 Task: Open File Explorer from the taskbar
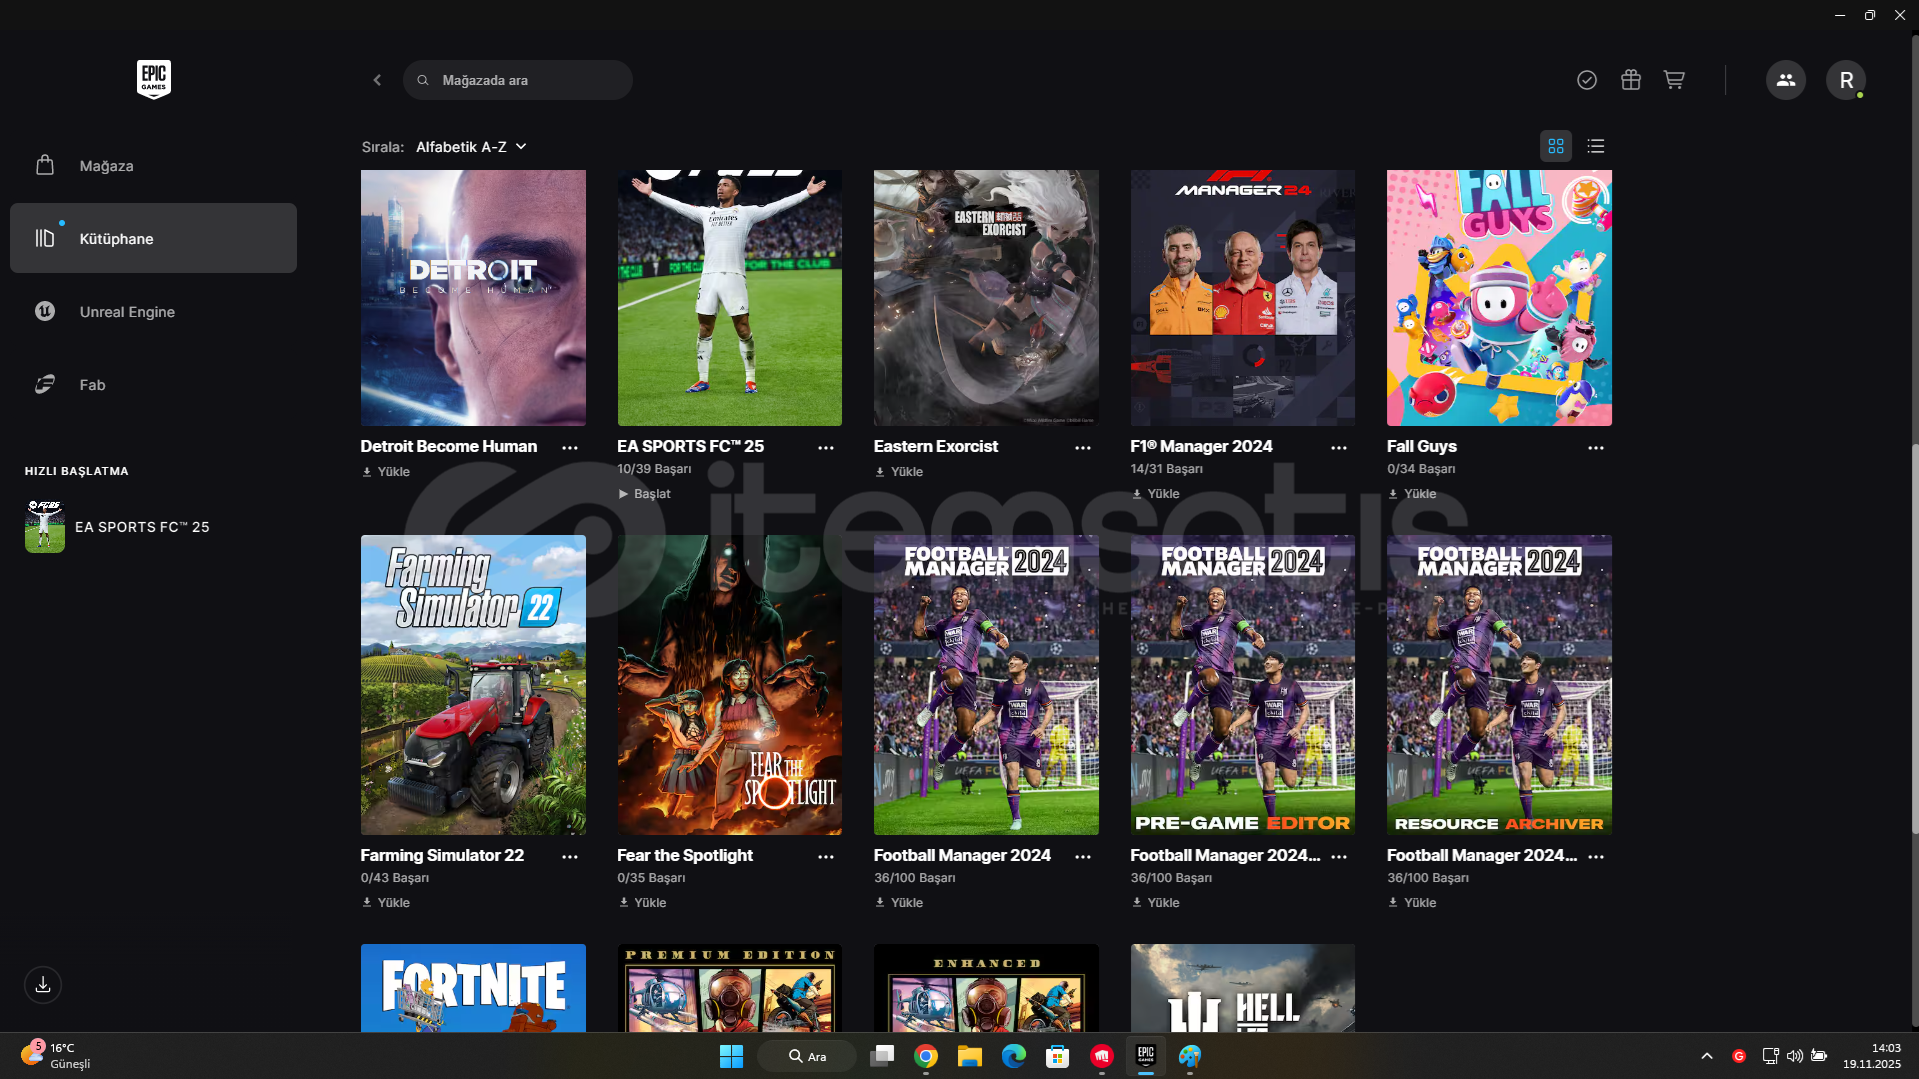tap(970, 1056)
